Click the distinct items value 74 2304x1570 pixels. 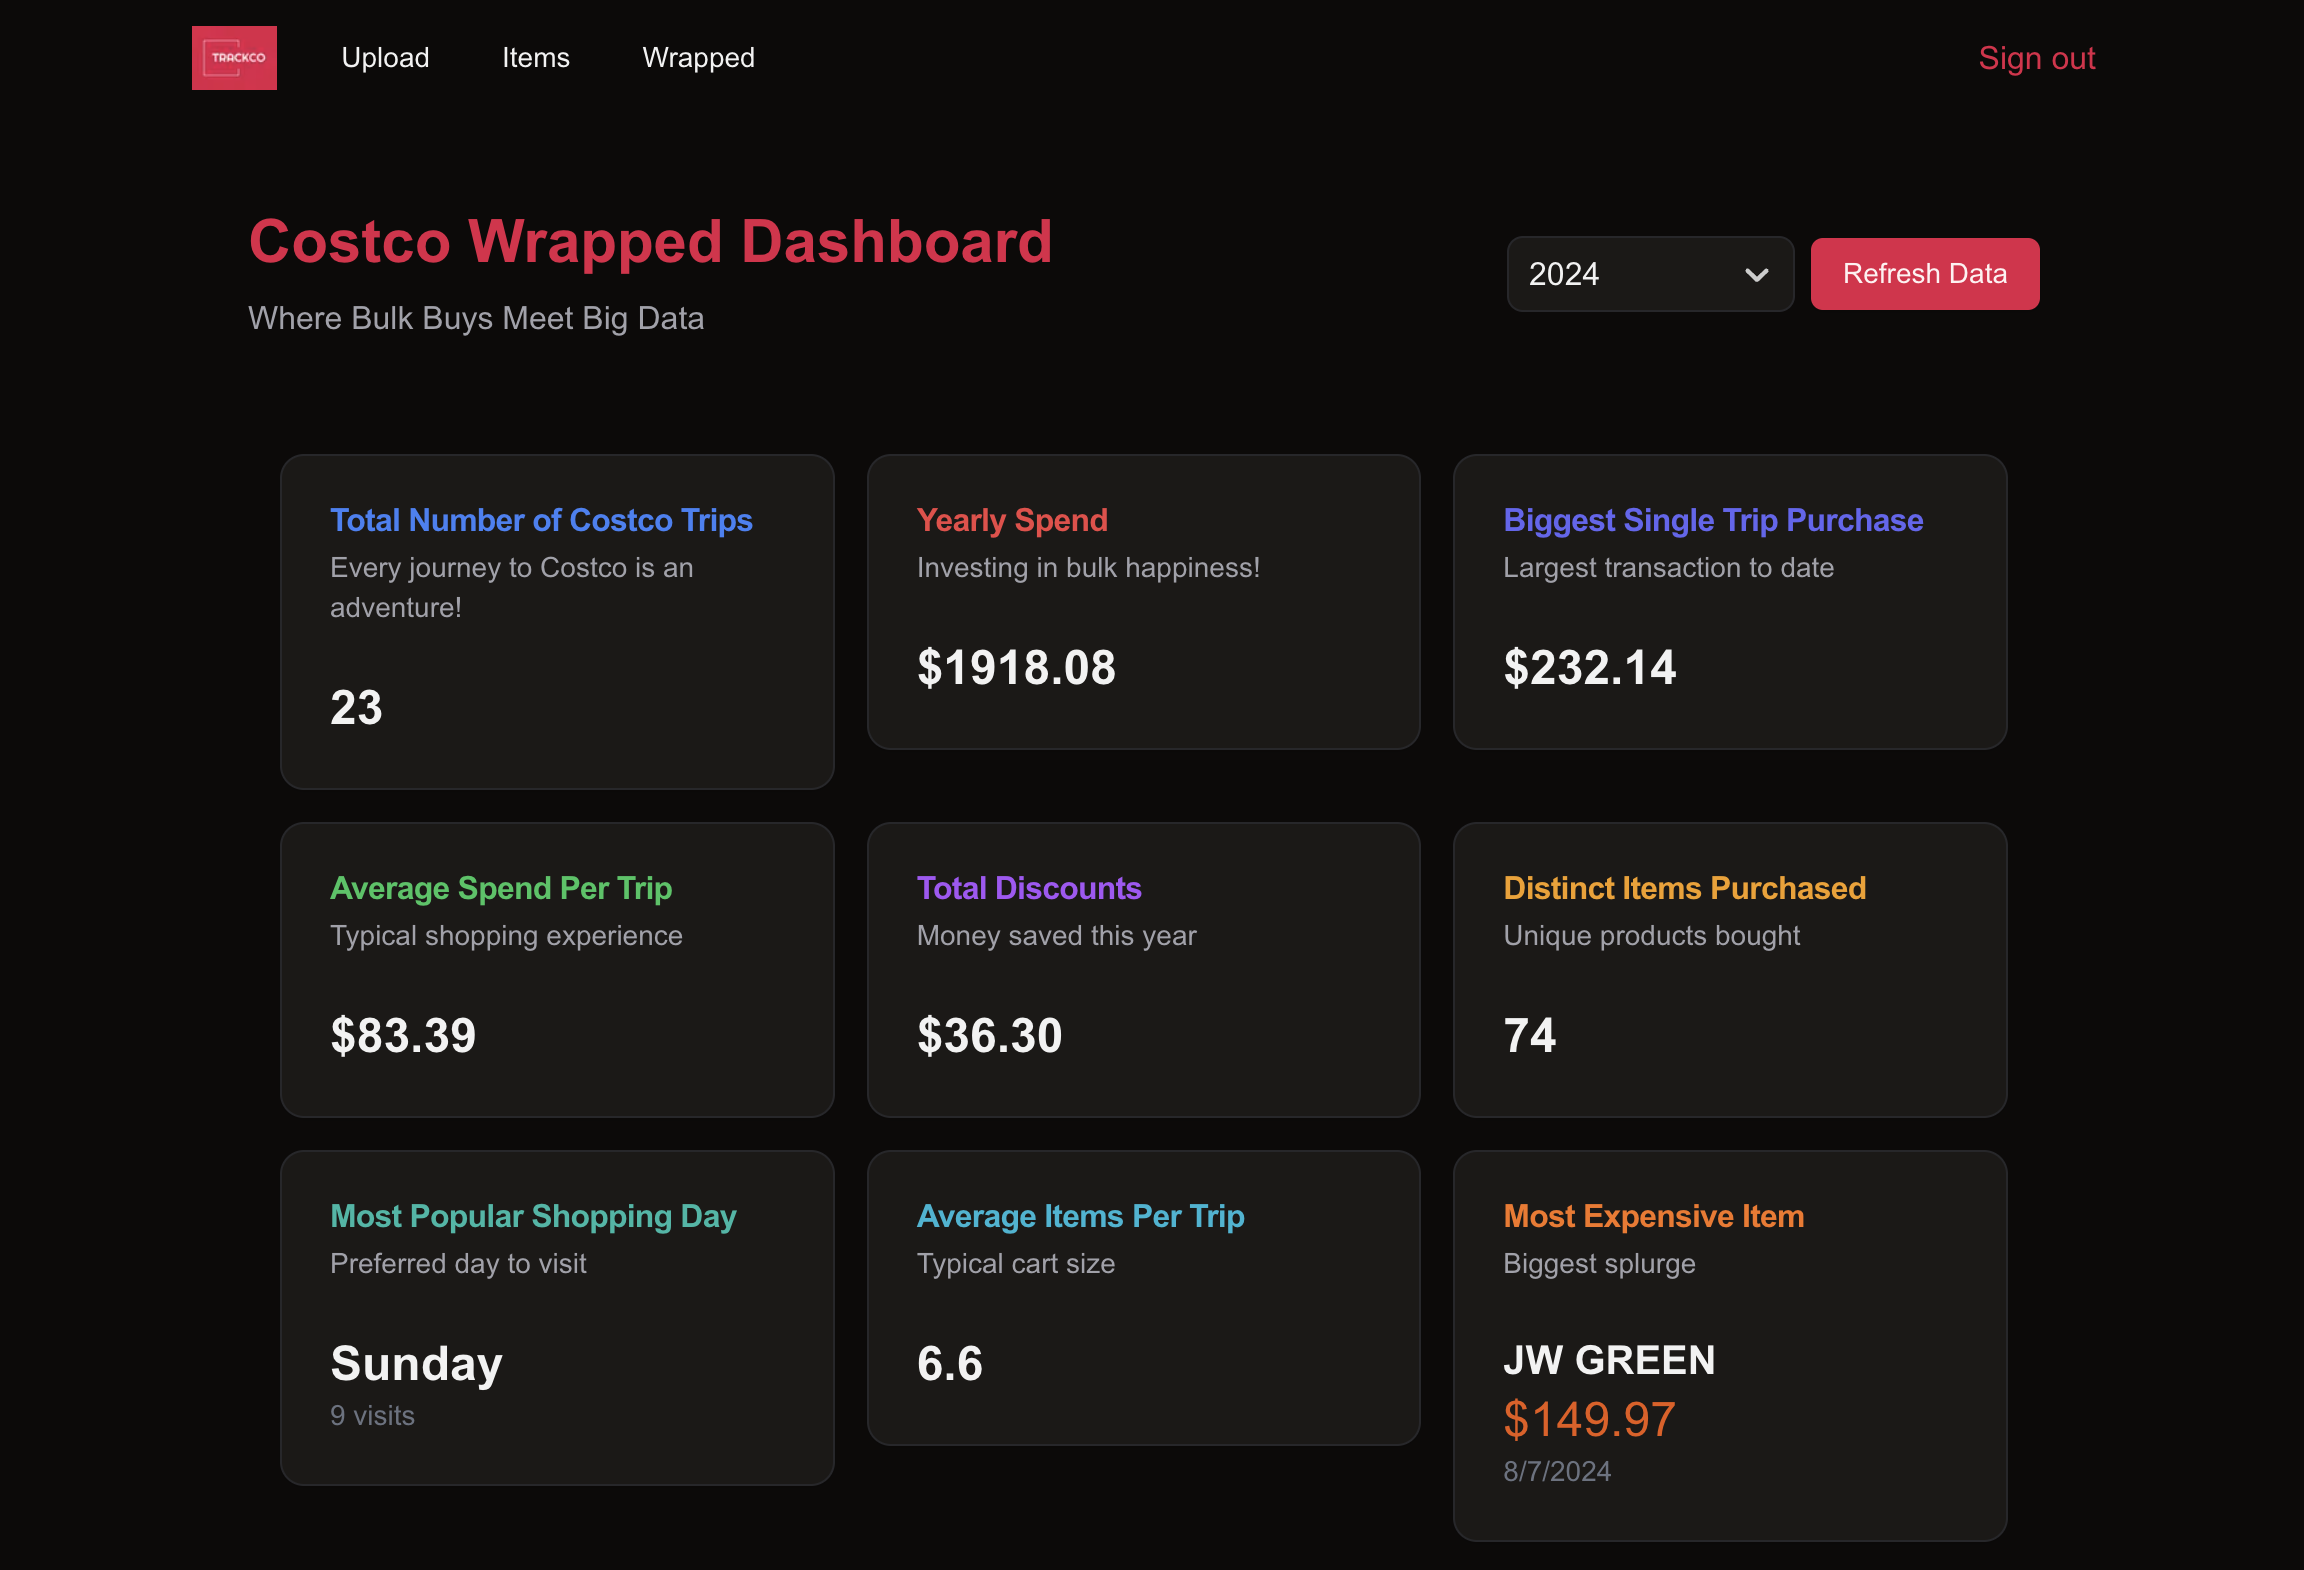[x=1530, y=1036]
